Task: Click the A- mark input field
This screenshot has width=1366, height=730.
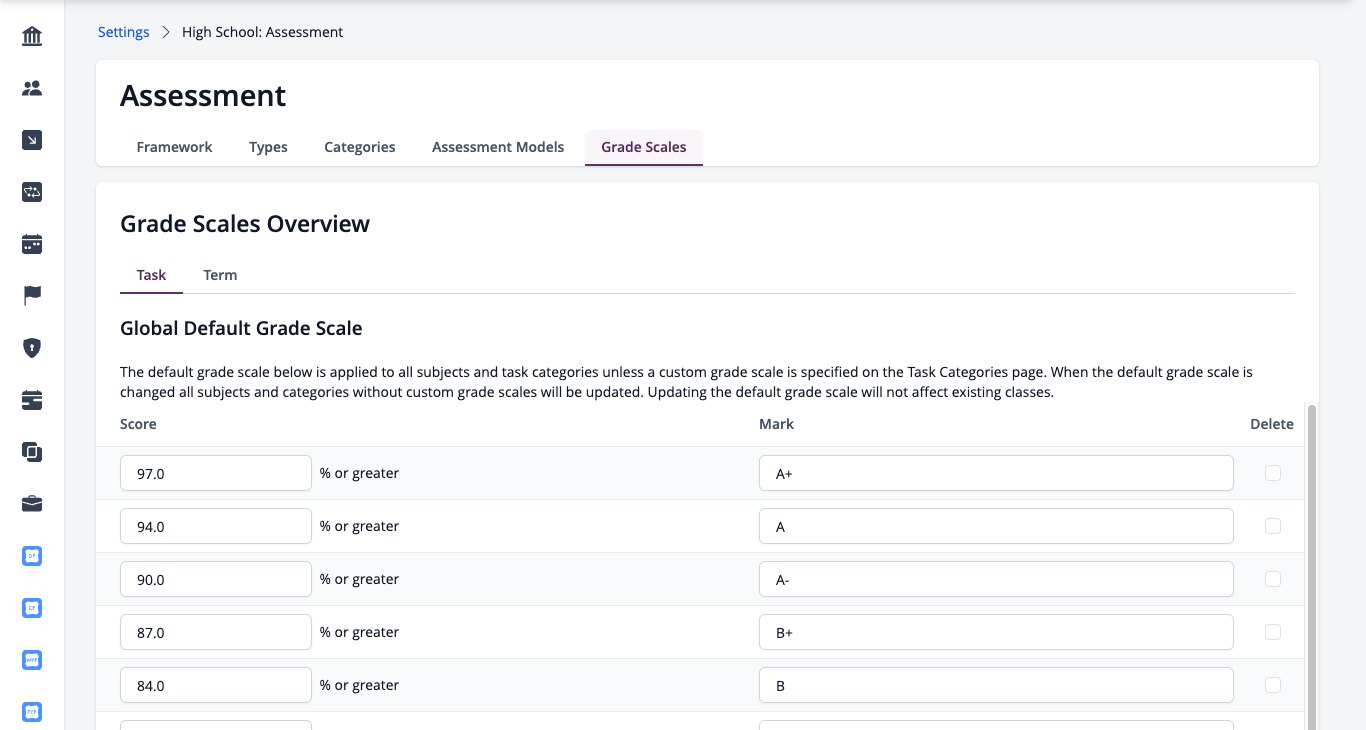Action: coord(996,579)
